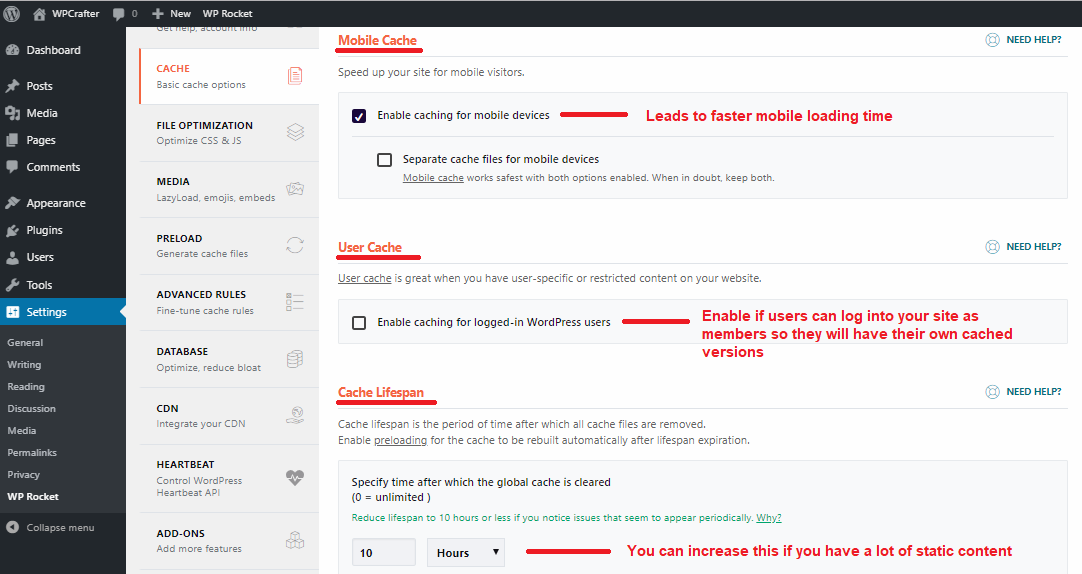The width and height of the screenshot is (1082, 574).
Task: Click the comments bubble icon in admin bar
Action: [119, 14]
